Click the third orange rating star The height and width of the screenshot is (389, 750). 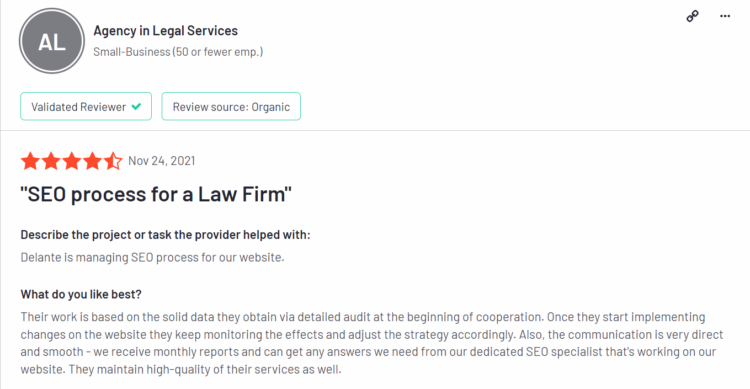tap(71, 161)
